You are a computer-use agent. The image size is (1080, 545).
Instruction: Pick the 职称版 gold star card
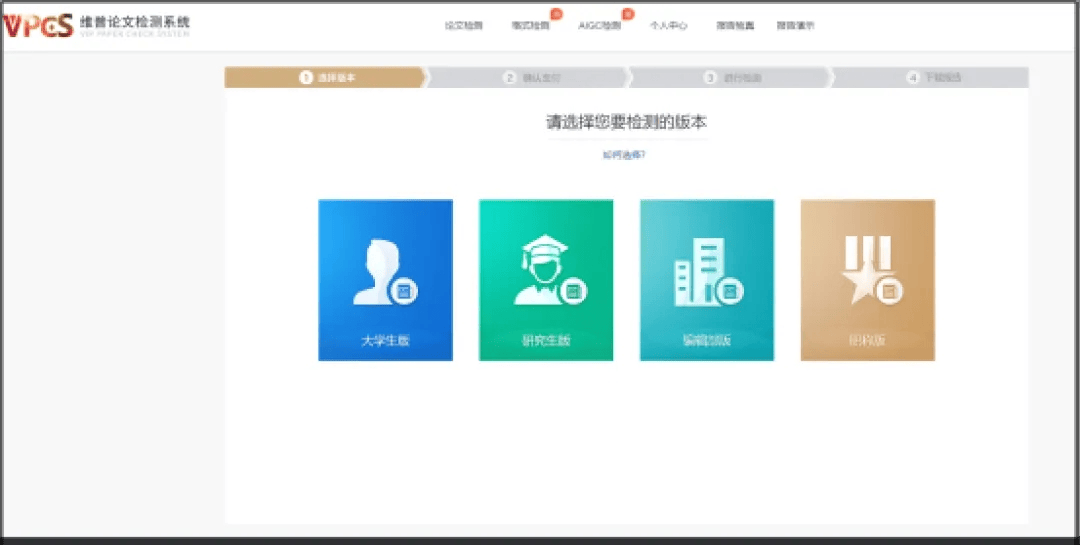pos(867,280)
